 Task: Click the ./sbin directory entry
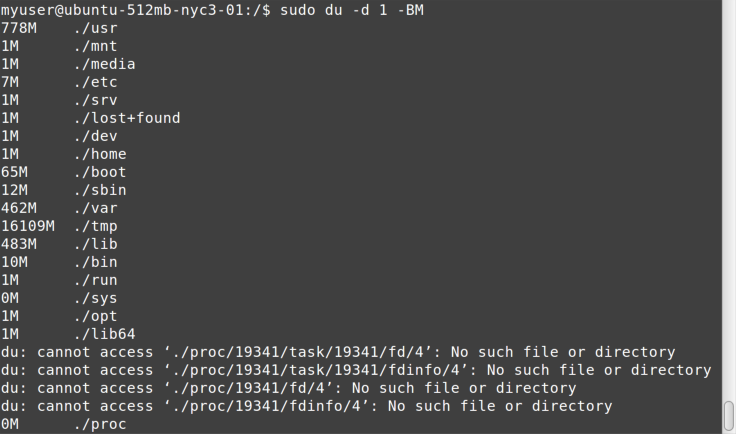click(100, 190)
